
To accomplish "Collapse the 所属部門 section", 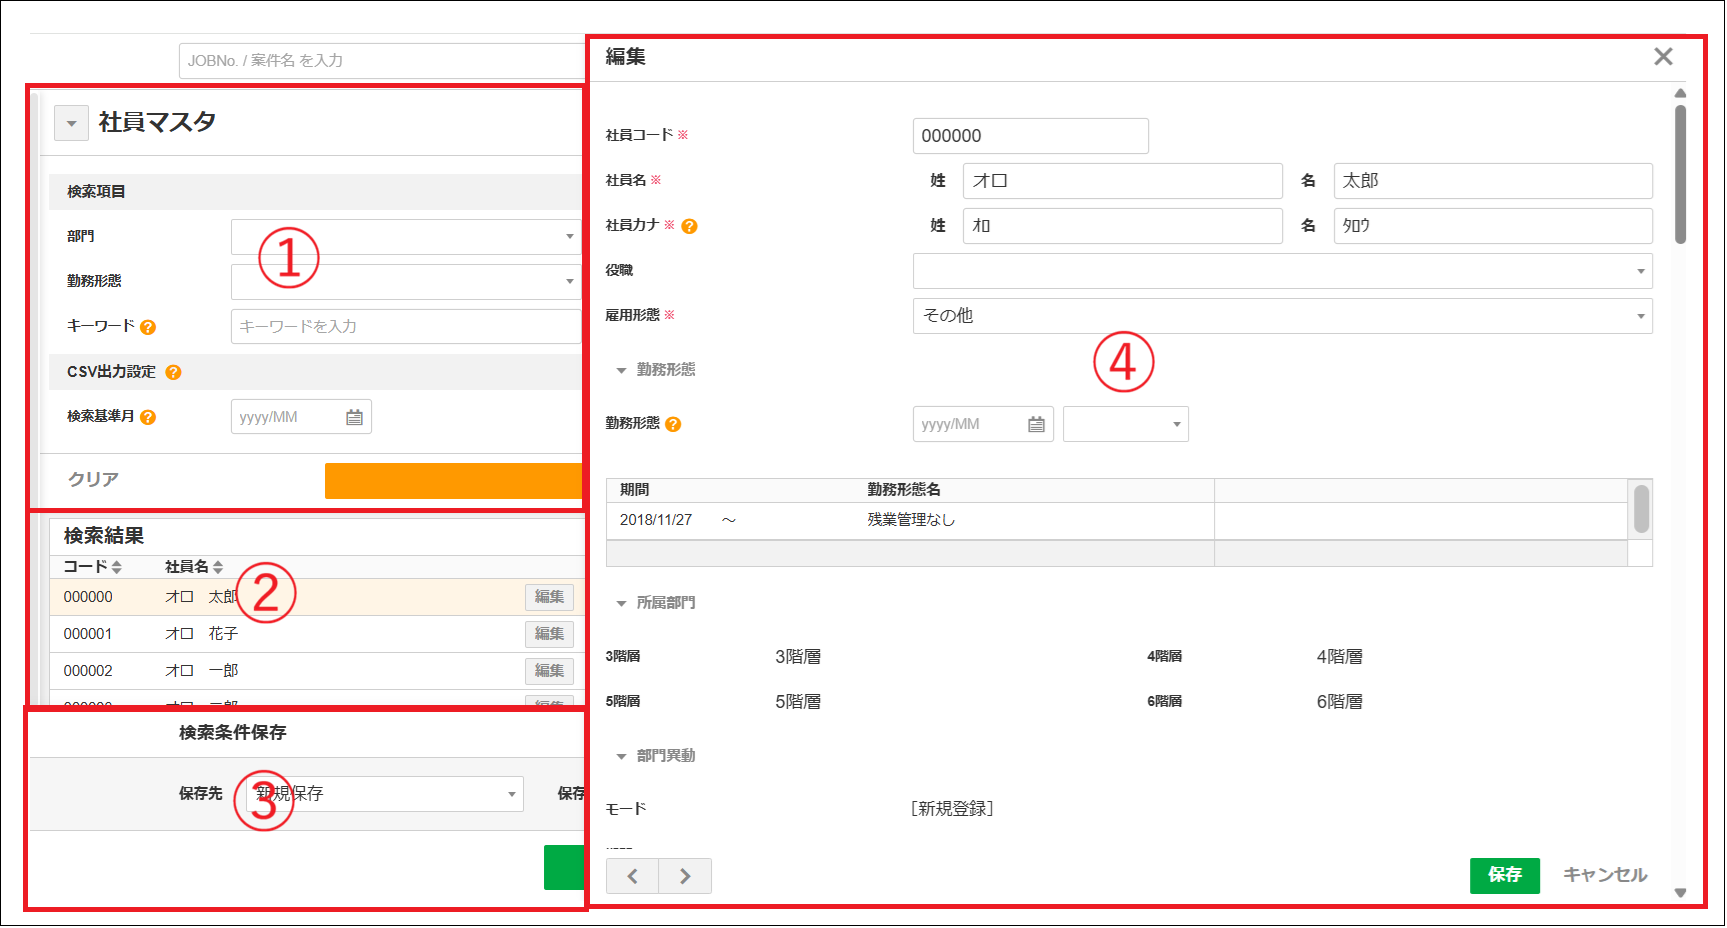I will [621, 603].
